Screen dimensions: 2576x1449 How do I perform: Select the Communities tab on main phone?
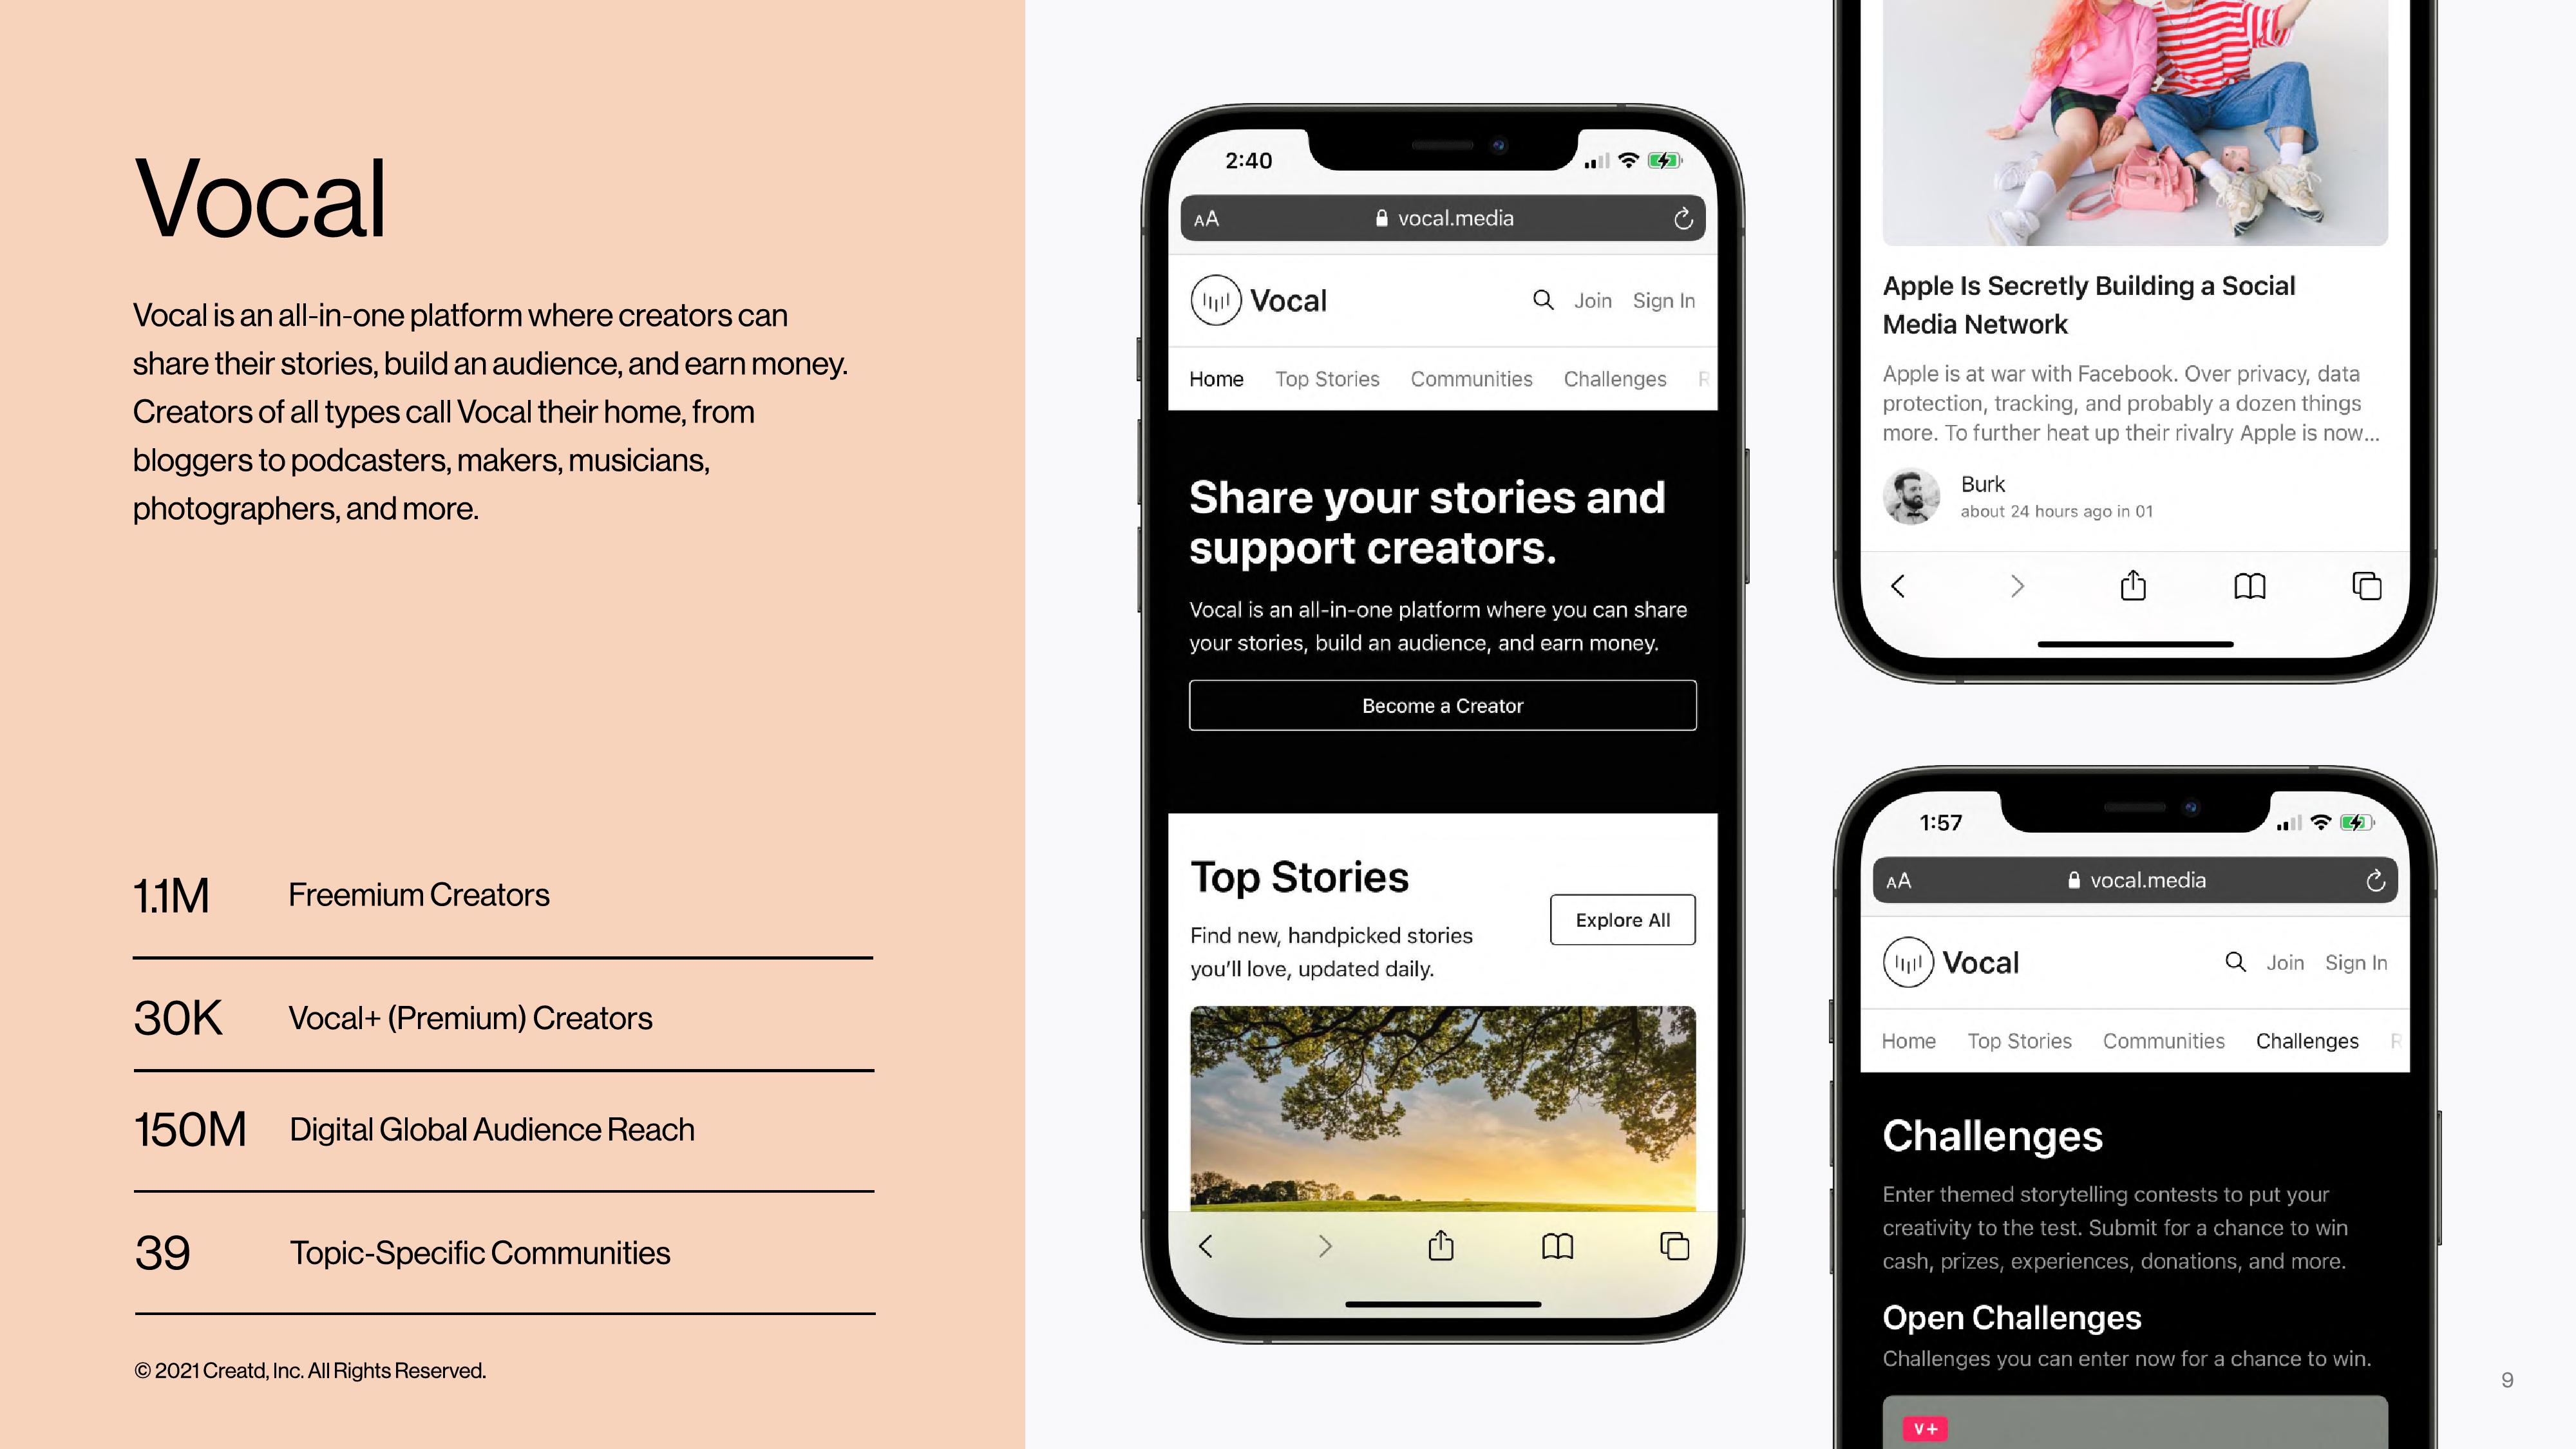[1470, 379]
